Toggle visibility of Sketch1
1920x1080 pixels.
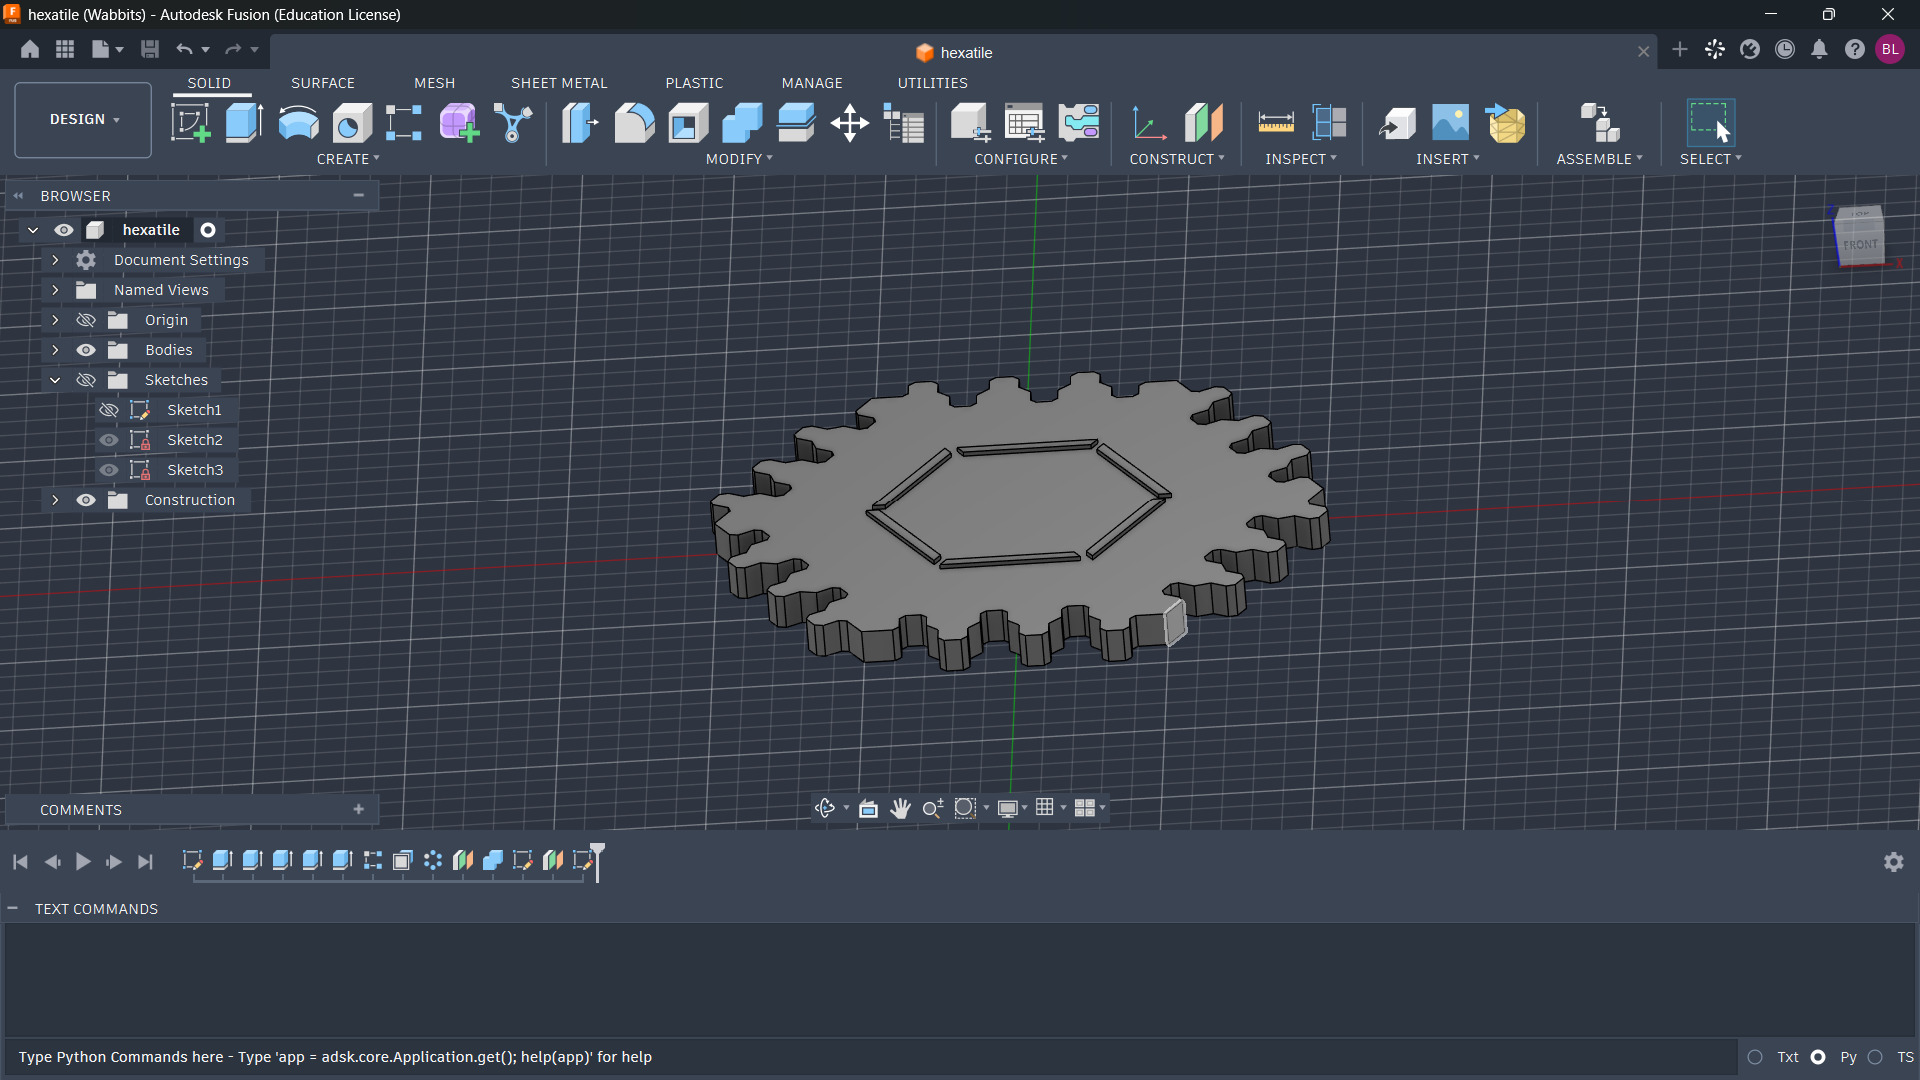[x=109, y=410]
